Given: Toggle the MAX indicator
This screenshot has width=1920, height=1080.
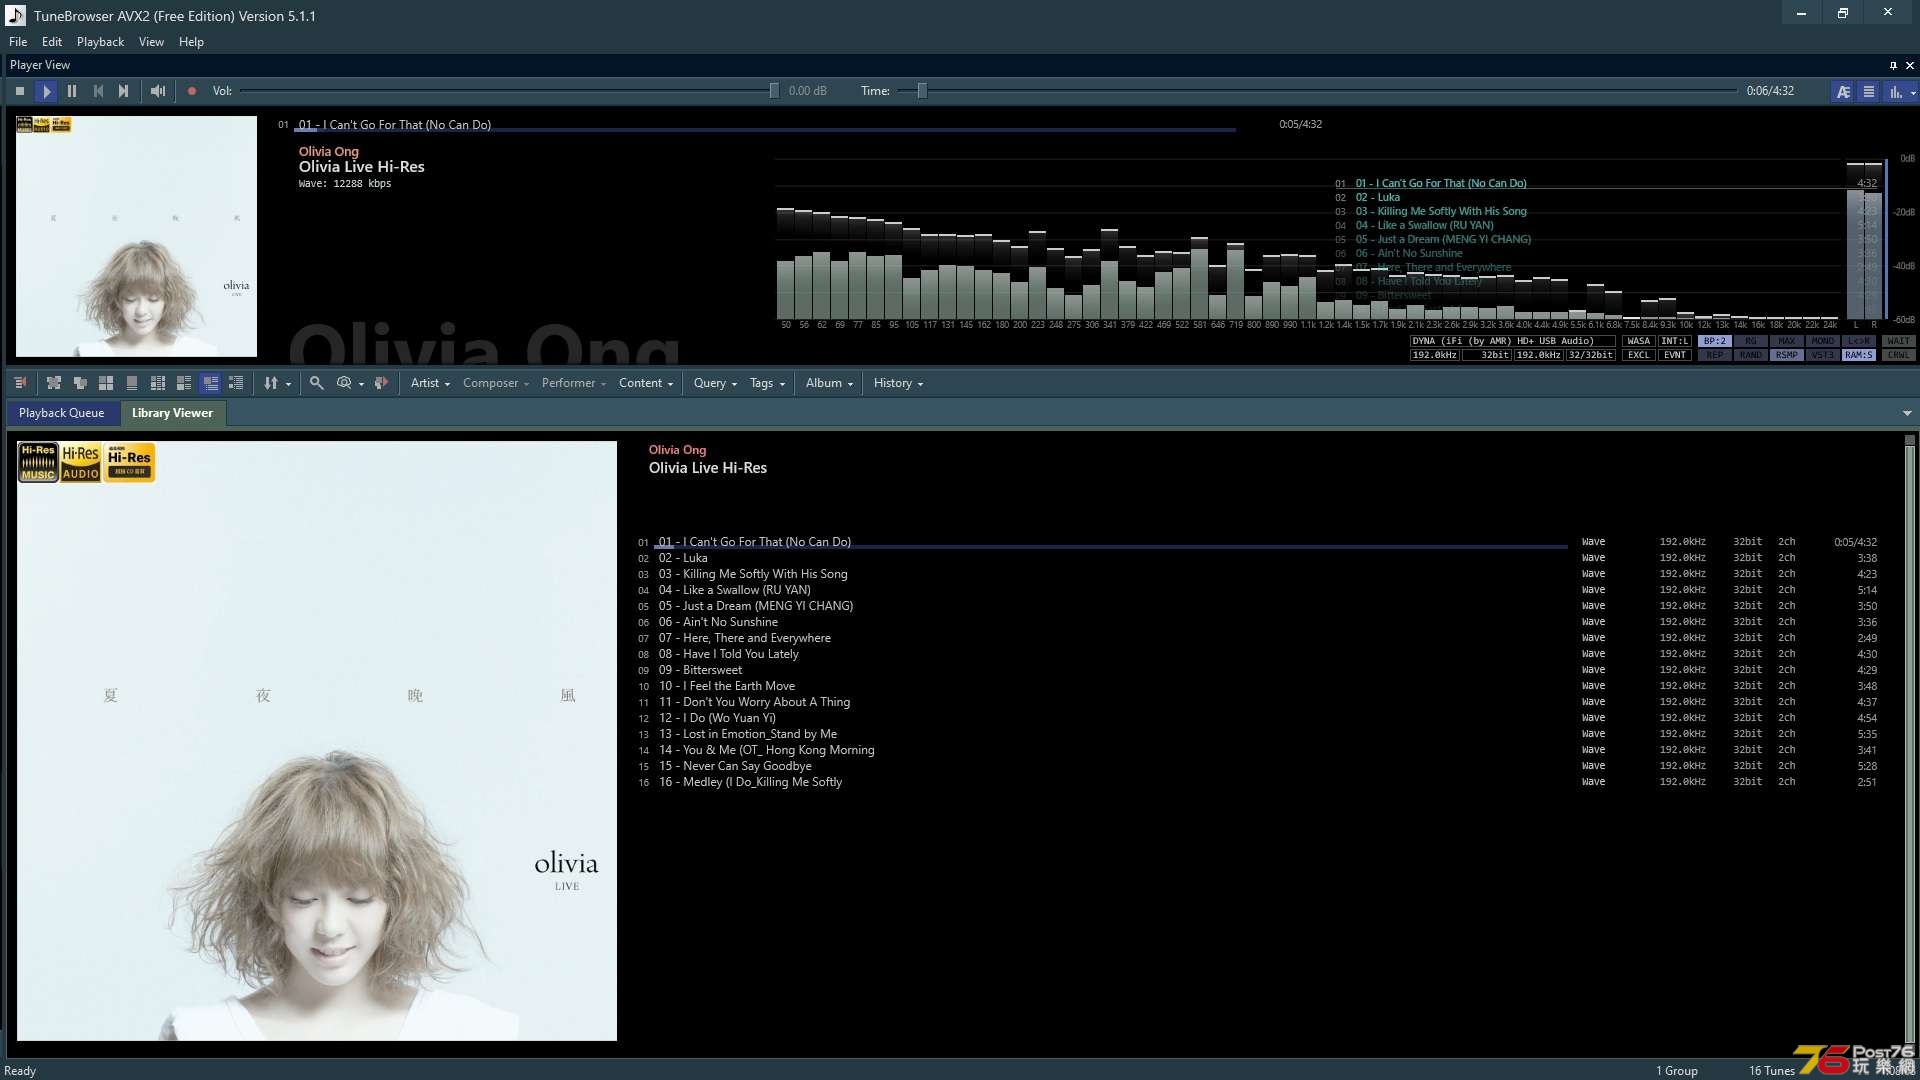Looking at the screenshot, I should [1786, 341].
